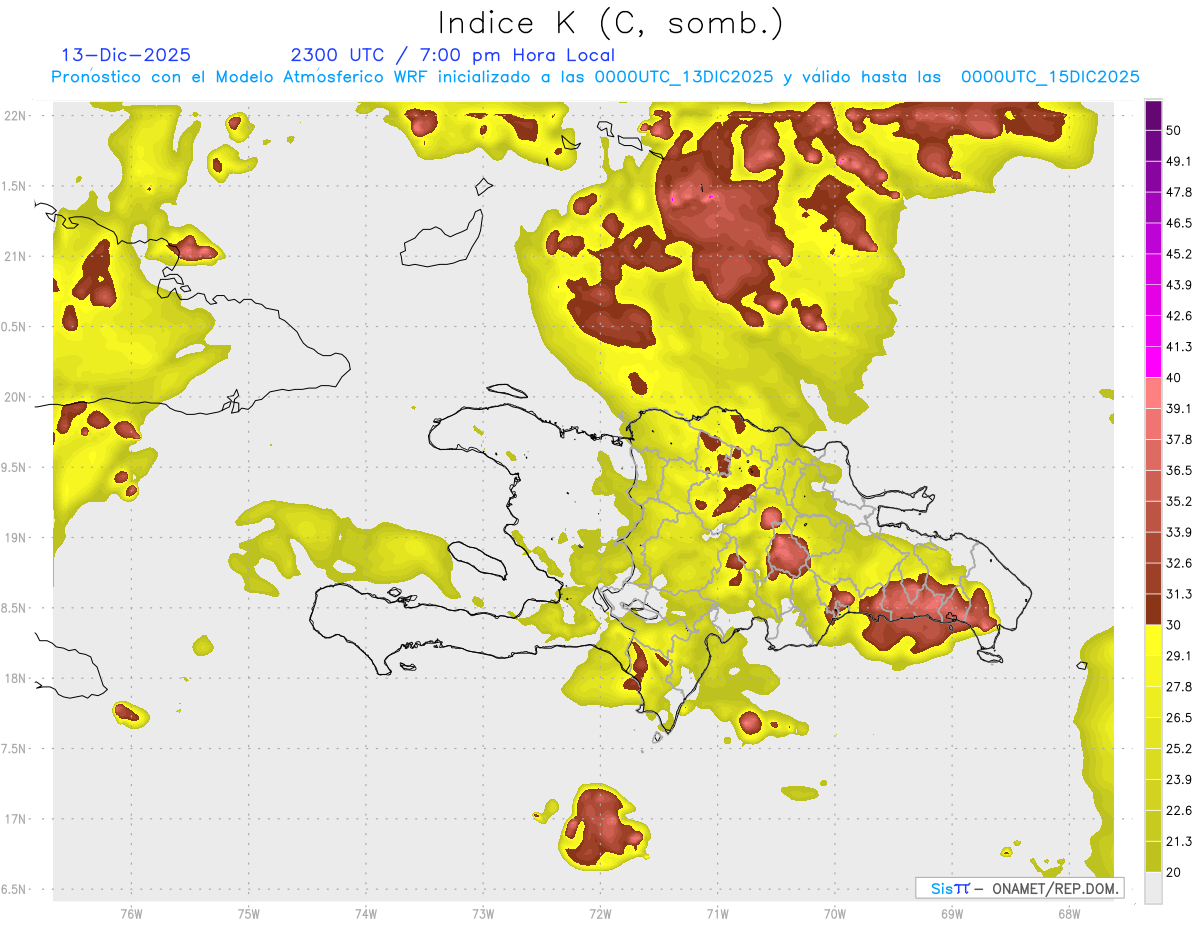Click the colorbar value "32.6"
This screenshot has height=927, width=1200.
coord(1179,563)
